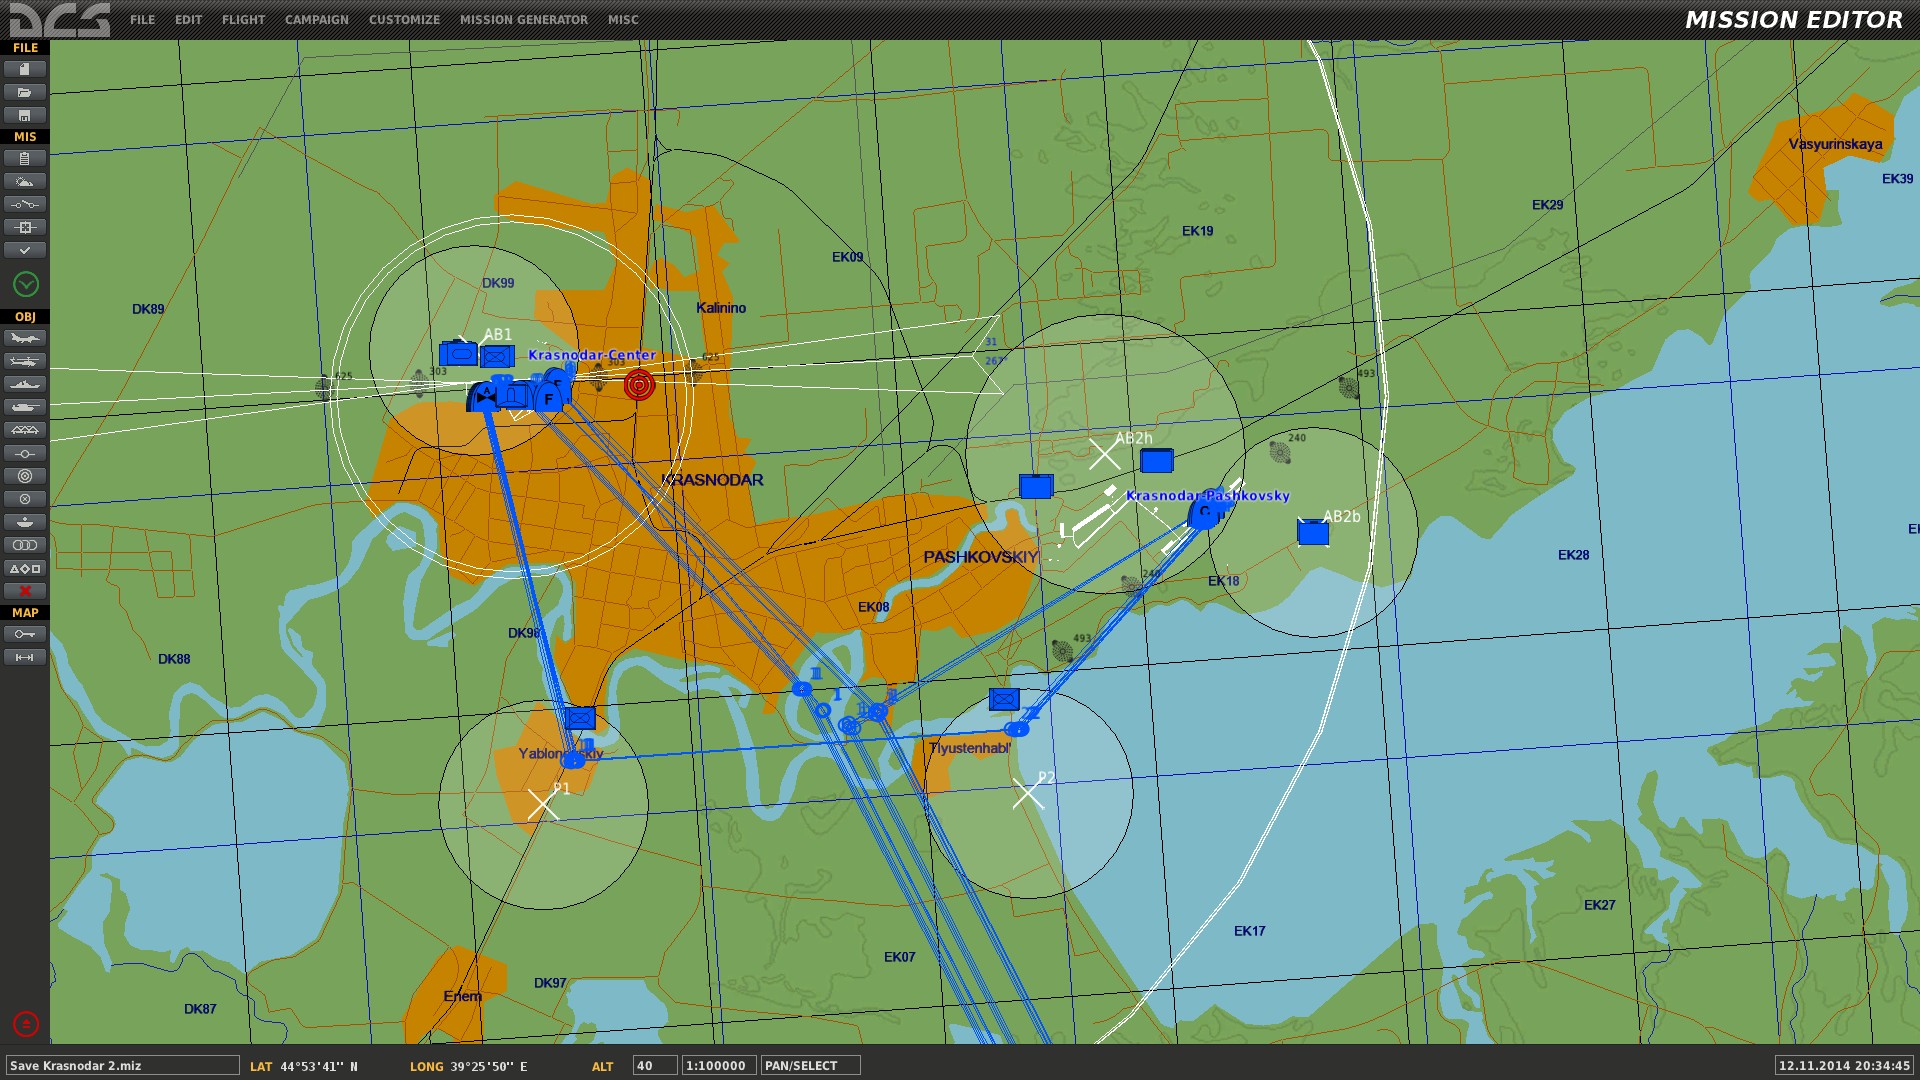Click the LAT coordinate readout
1920x1080 pixels.
[304, 1067]
